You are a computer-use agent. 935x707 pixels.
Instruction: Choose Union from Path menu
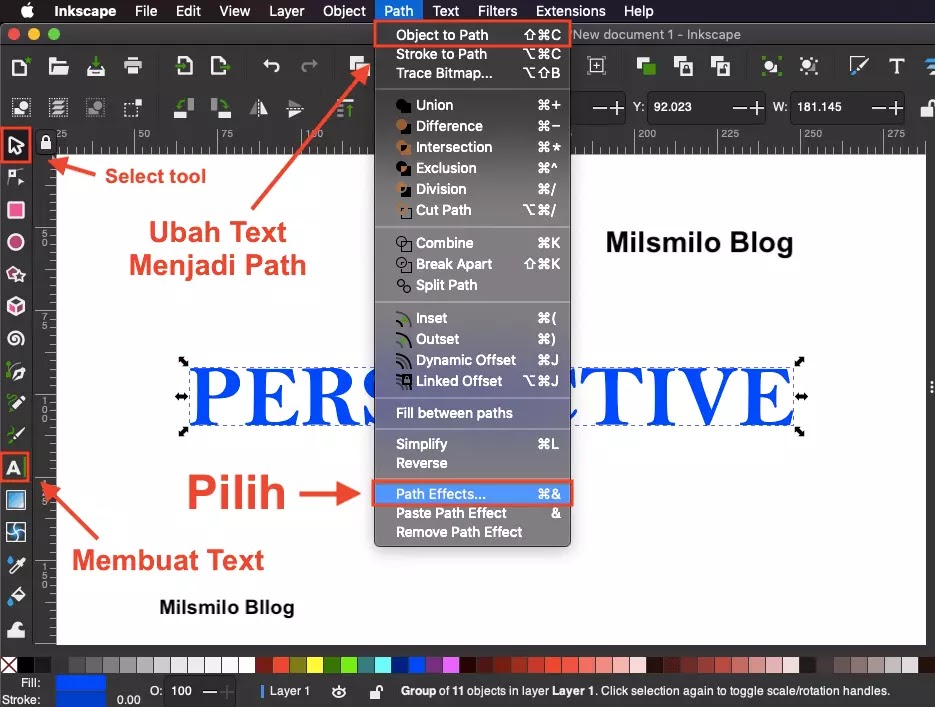coord(472,105)
